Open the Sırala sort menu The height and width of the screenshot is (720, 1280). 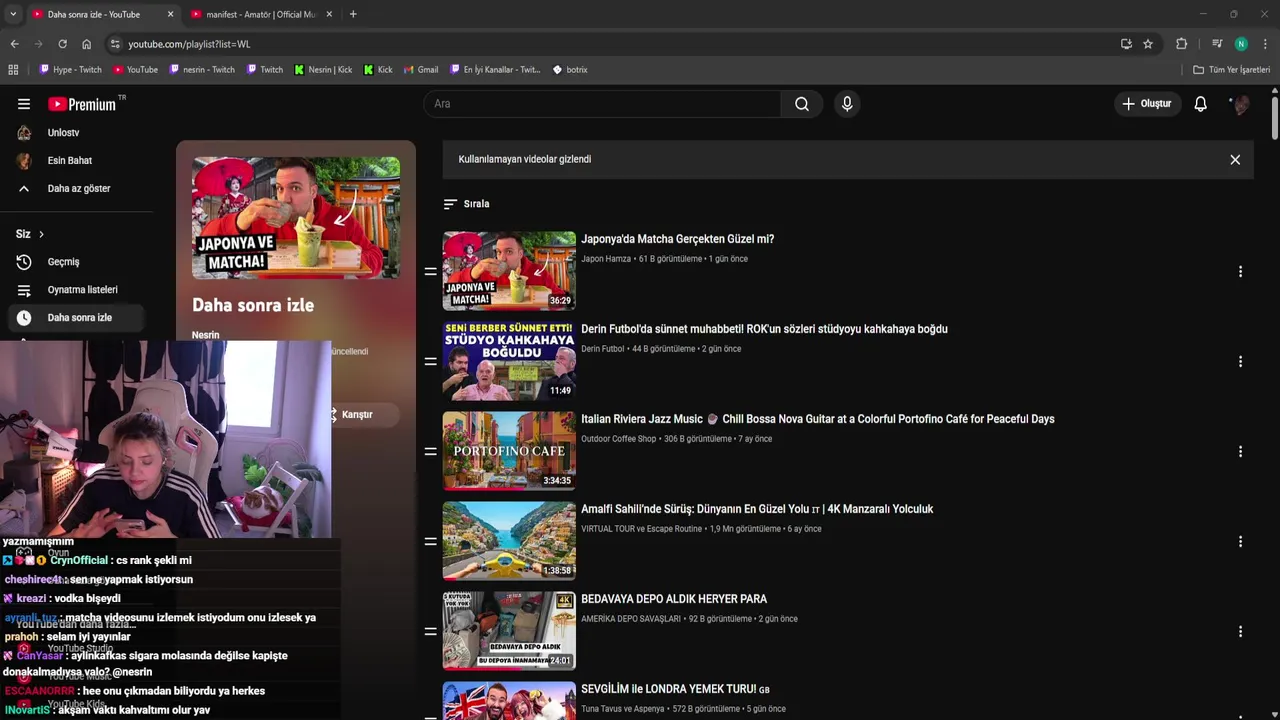click(466, 204)
